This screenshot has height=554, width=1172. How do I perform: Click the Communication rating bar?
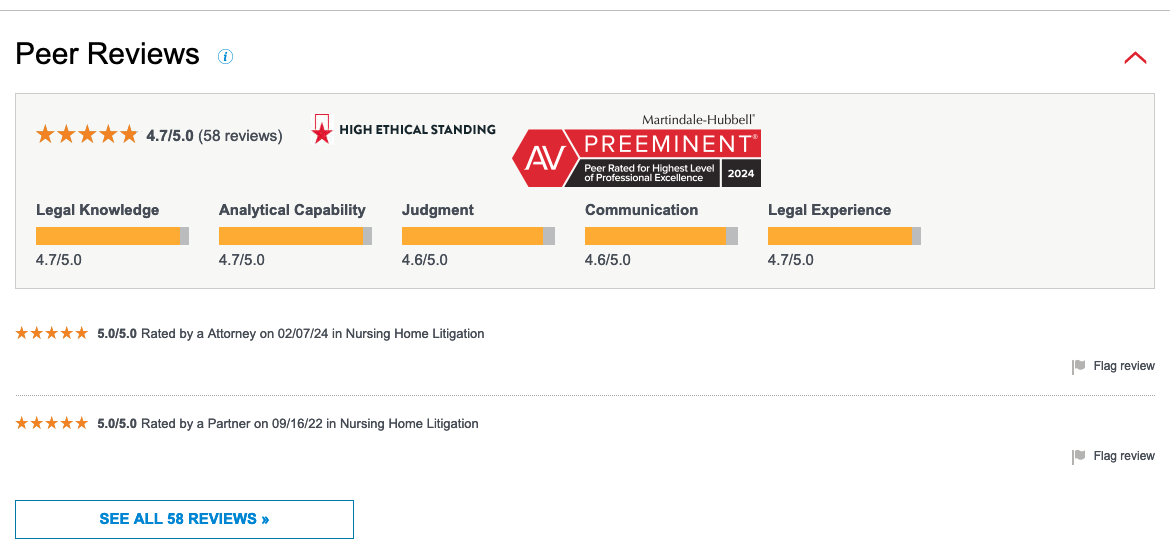[x=661, y=236]
